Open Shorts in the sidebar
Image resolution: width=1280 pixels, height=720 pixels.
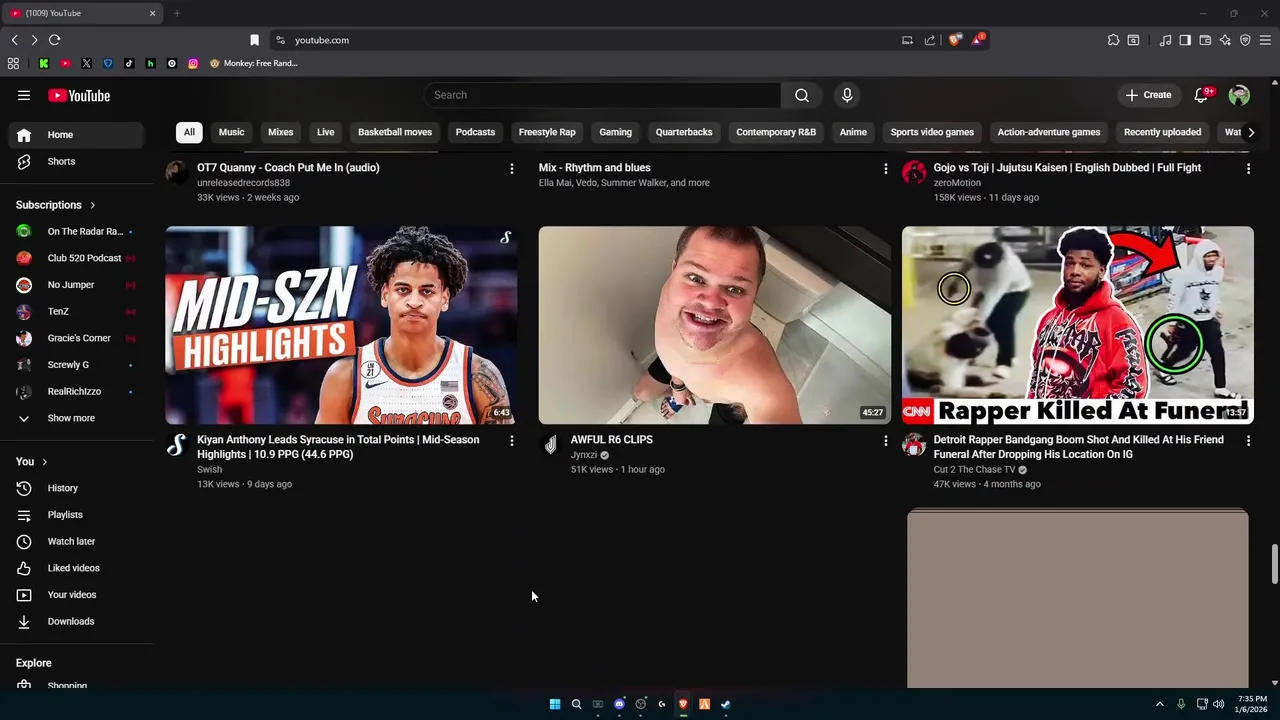tap(76, 161)
